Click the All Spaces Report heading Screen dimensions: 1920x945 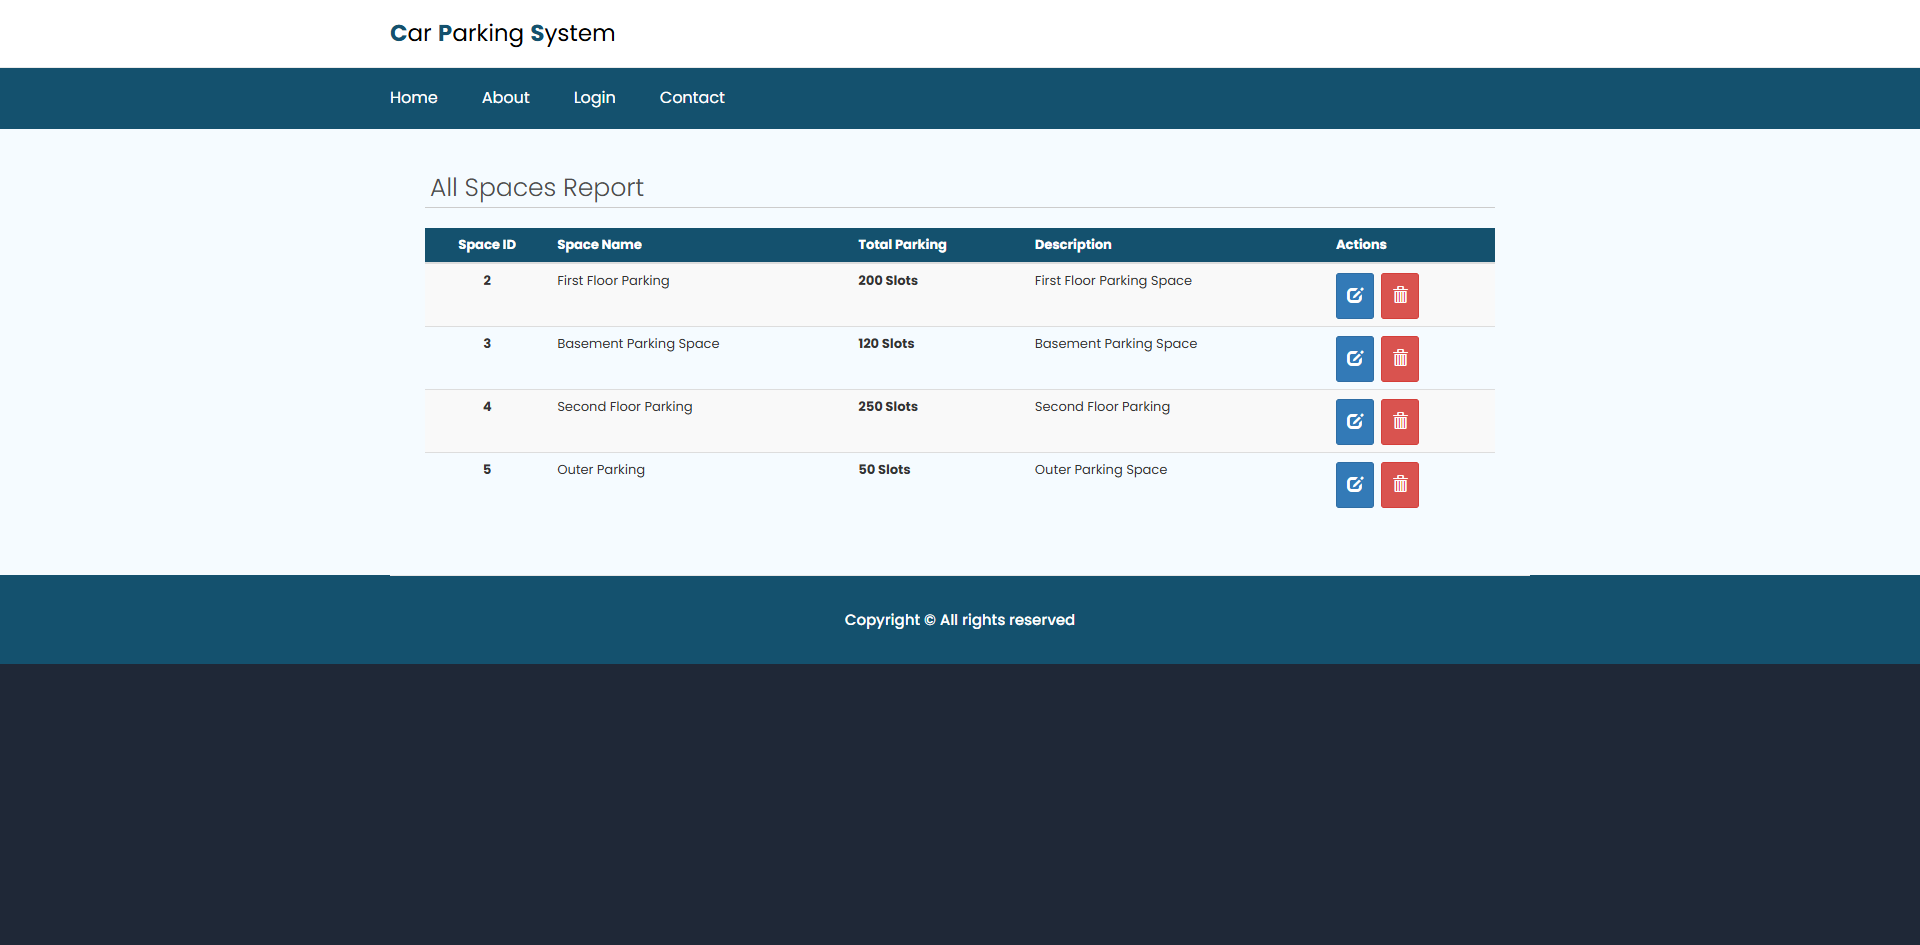click(537, 187)
